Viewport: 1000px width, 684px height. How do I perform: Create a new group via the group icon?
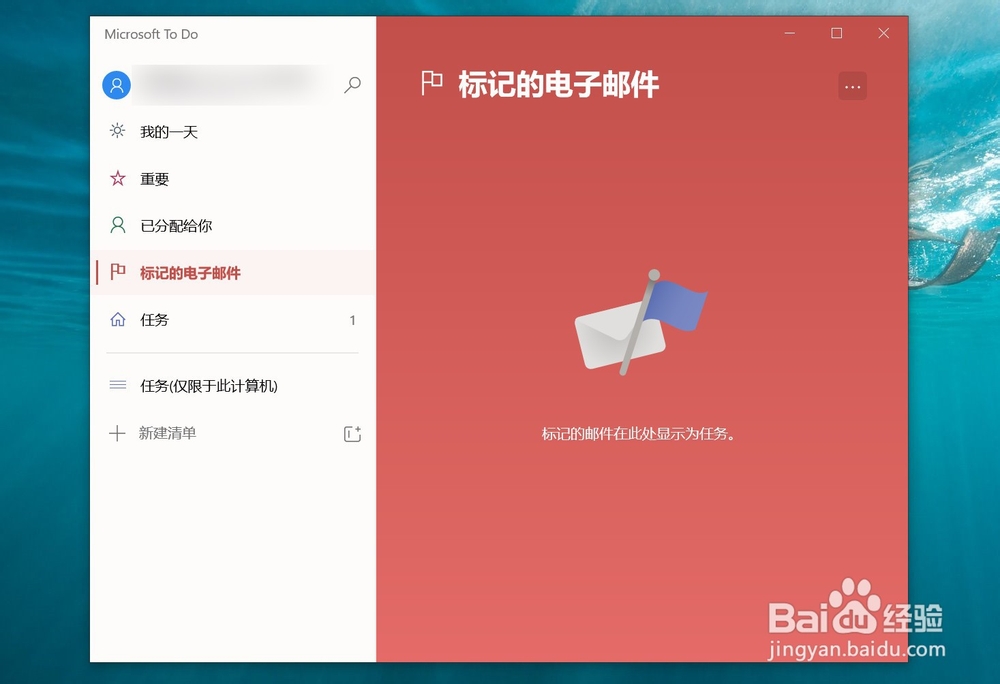pyautogui.click(x=352, y=433)
